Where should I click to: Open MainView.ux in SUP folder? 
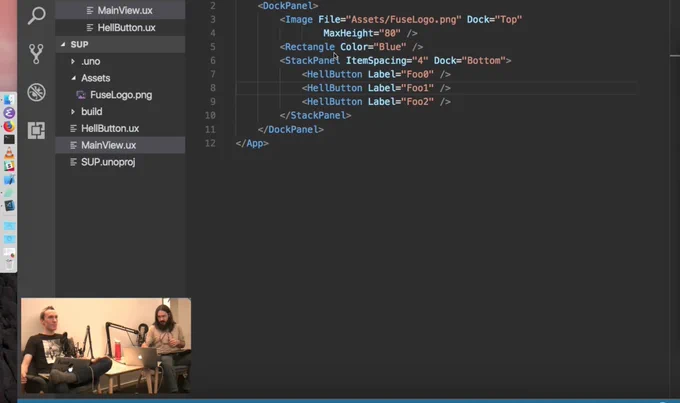[120, 145]
